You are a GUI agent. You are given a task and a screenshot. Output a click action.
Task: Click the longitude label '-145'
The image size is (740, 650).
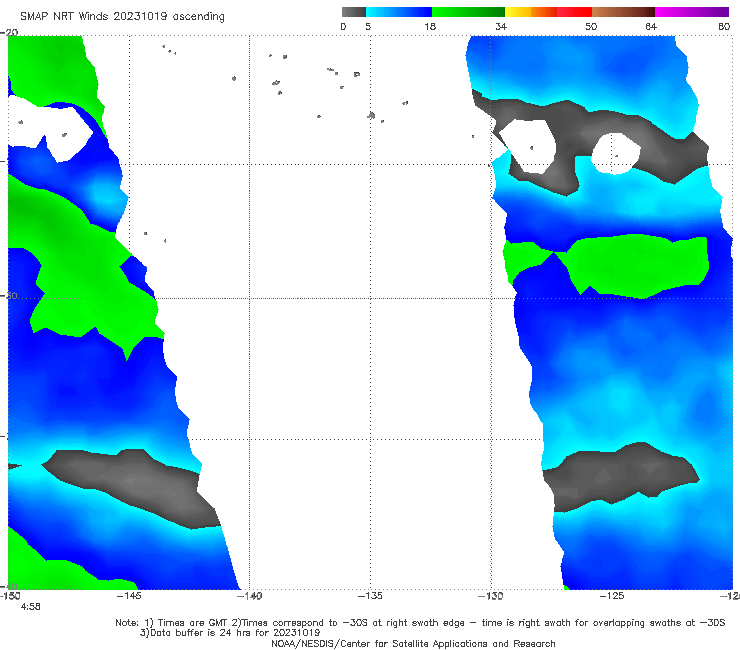coord(129,596)
